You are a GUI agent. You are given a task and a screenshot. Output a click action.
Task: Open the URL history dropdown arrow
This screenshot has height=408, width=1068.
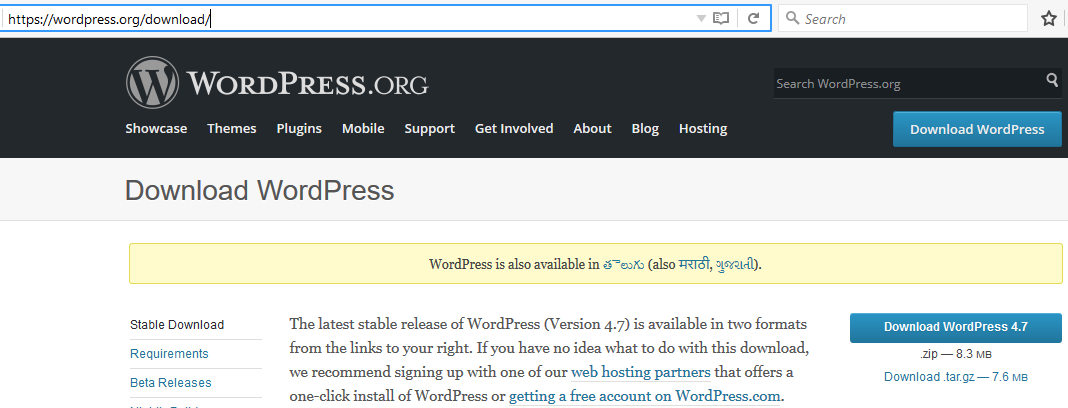[x=701, y=19]
